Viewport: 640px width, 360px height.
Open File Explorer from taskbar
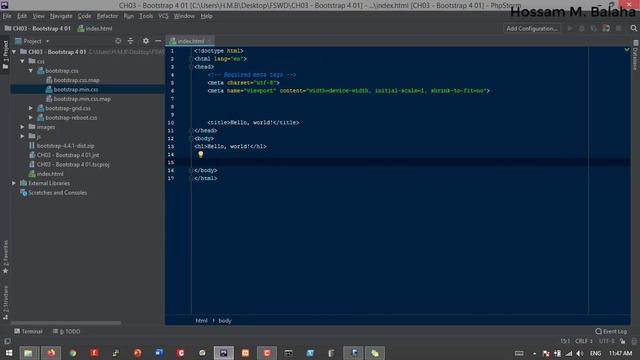tap(28, 353)
